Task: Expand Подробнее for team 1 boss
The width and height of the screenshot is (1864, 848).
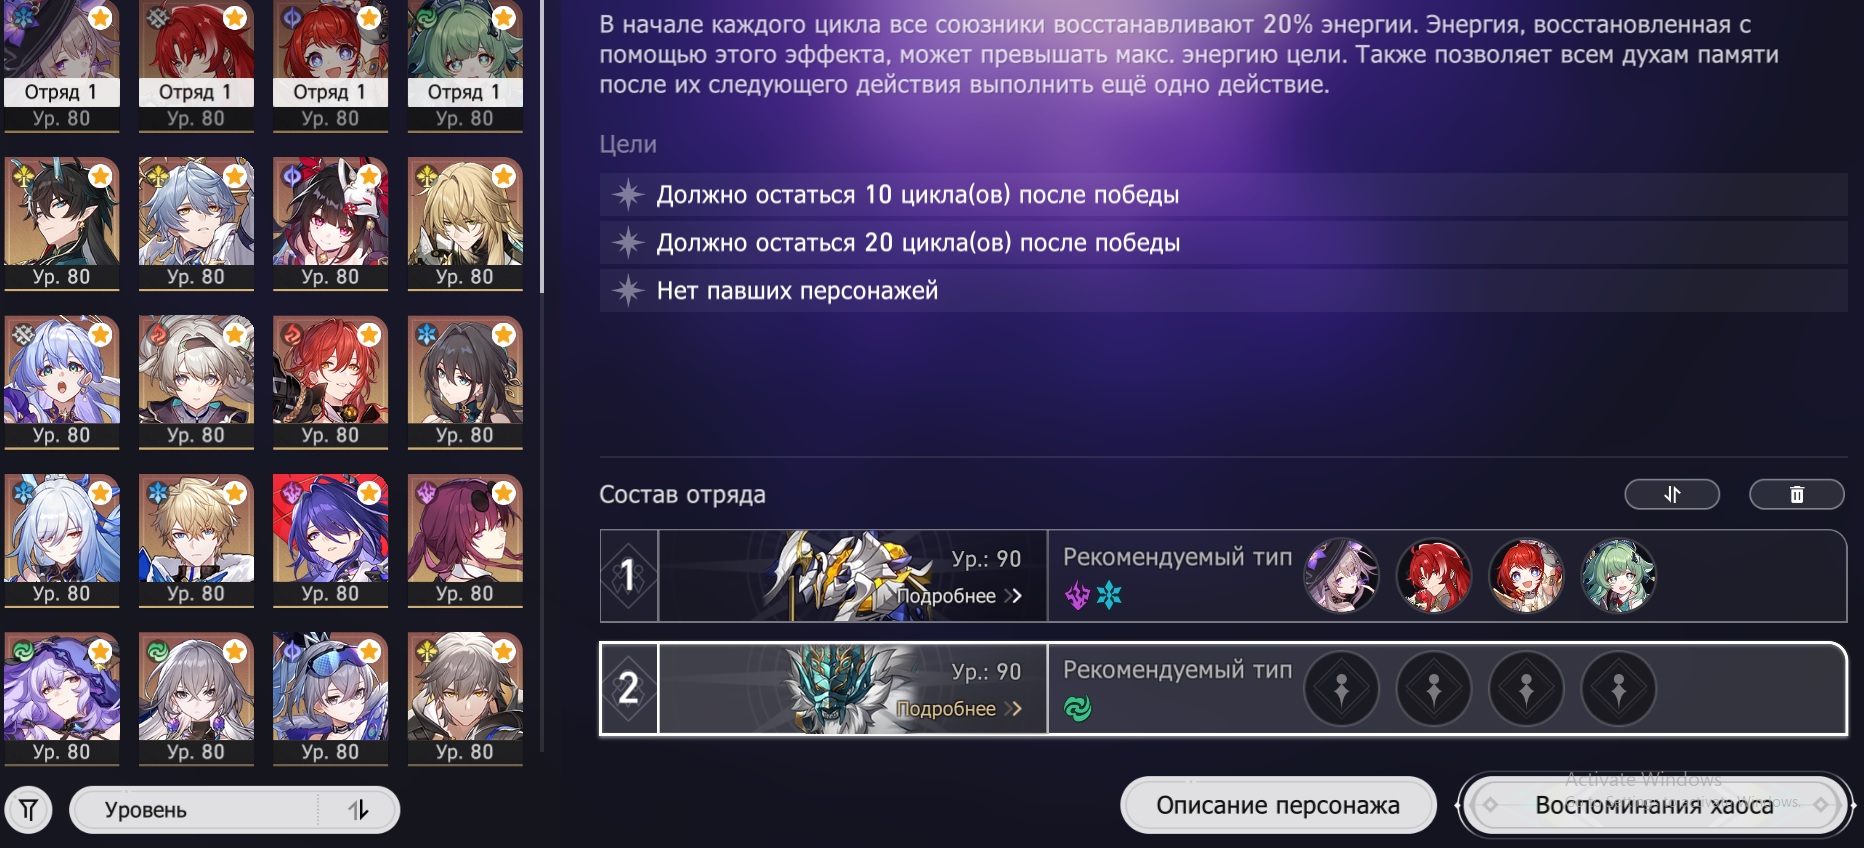Action: [958, 596]
